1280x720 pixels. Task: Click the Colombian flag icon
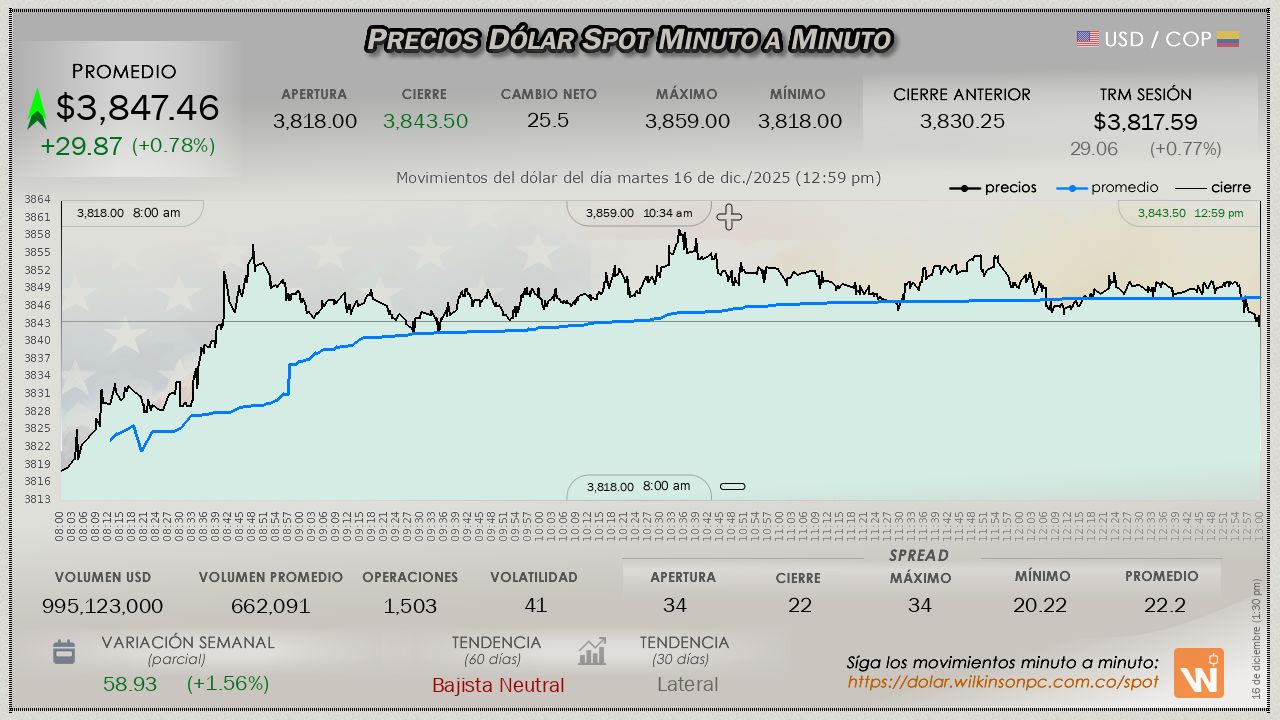click(x=1228, y=39)
